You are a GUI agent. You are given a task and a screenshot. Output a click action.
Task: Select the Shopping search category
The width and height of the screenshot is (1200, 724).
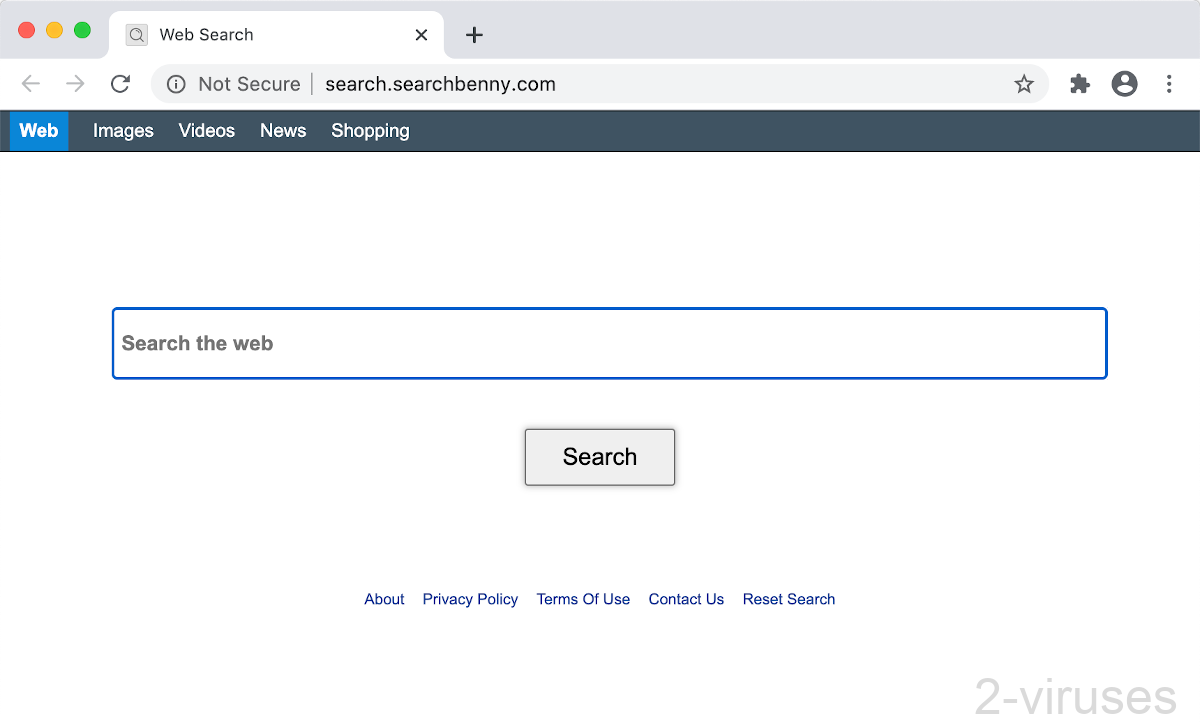point(369,130)
